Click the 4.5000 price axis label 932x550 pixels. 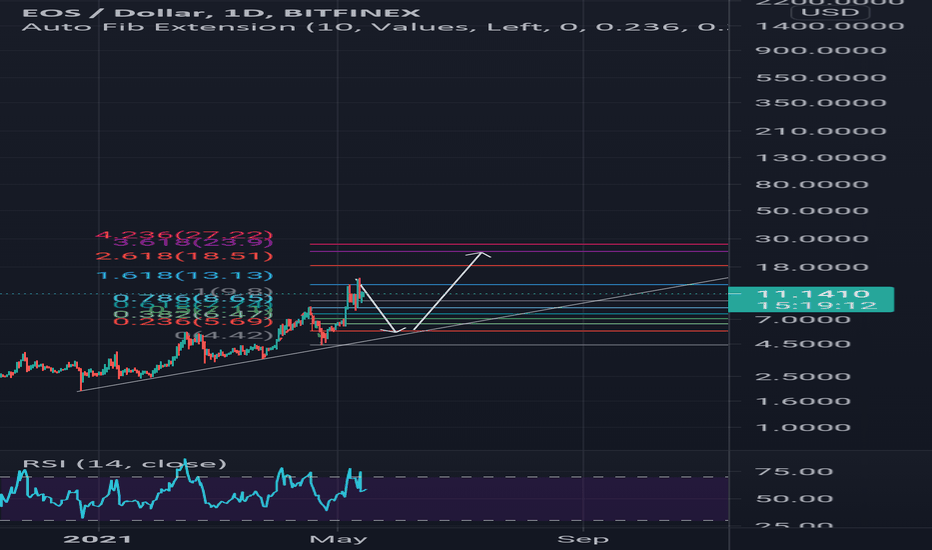pyautogui.click(x=803, y=344)
